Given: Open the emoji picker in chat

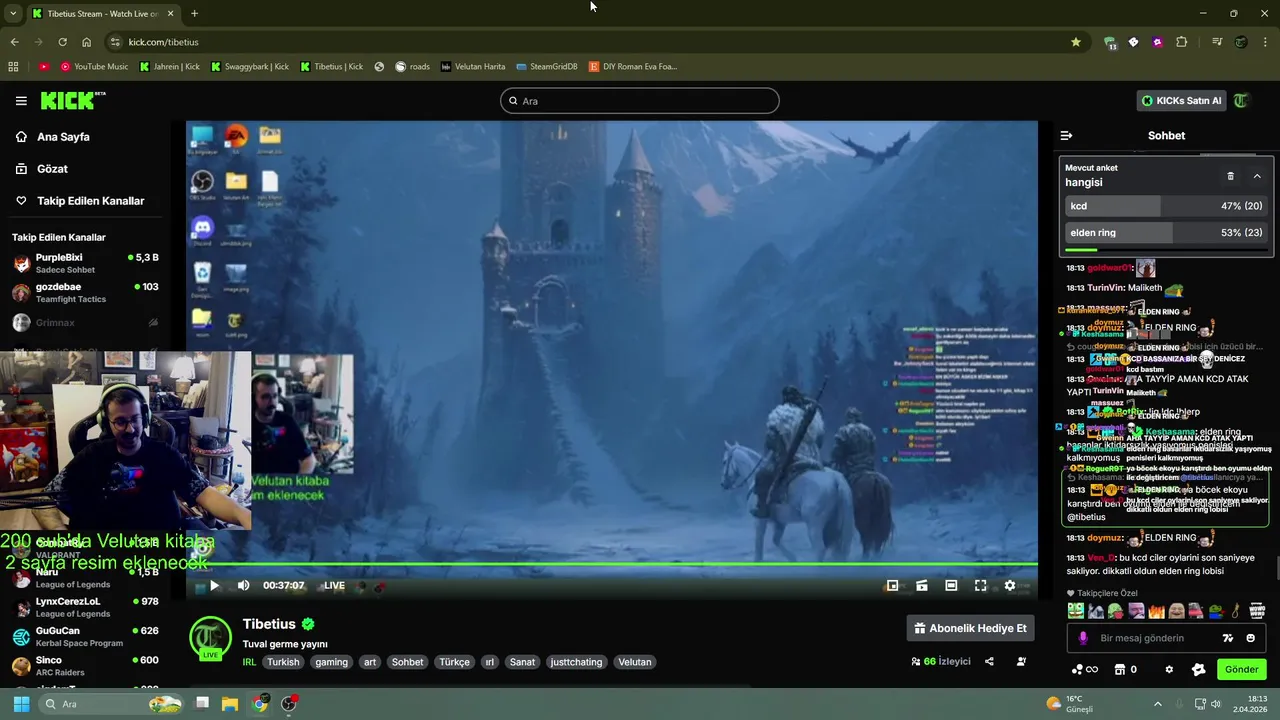Looking at the screenshot, I should point(1251,638).
